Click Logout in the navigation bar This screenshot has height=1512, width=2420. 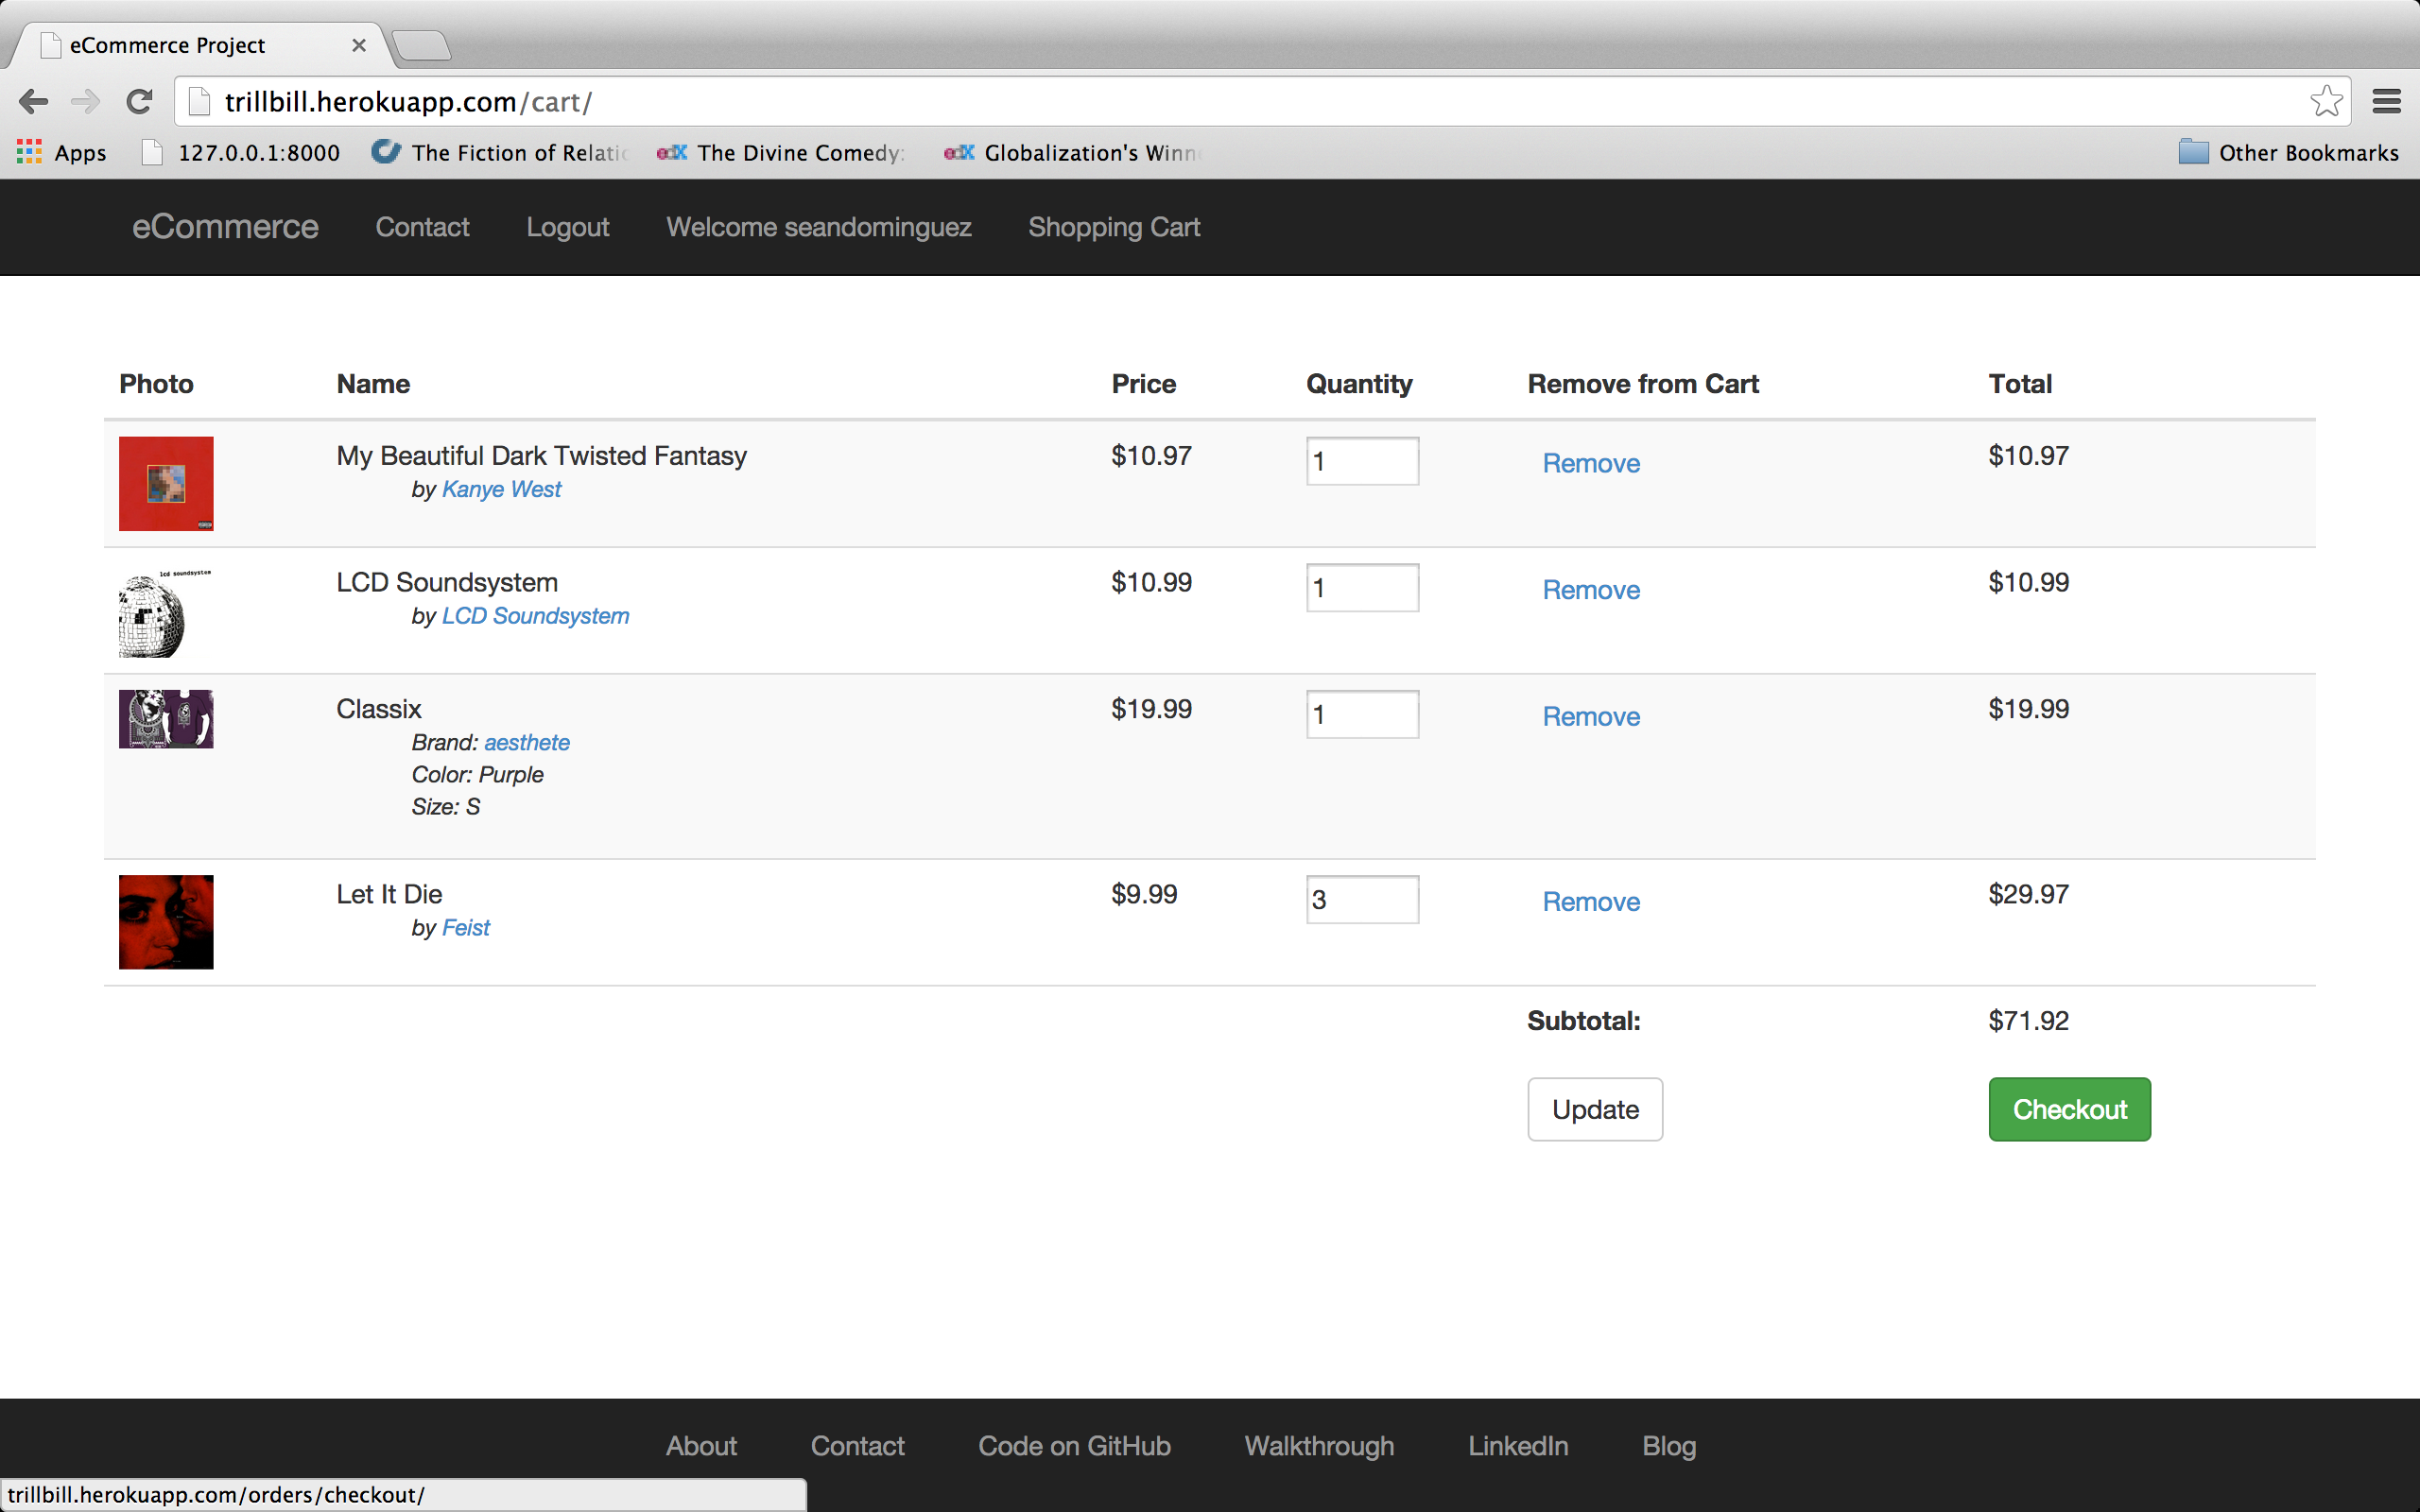pos(567,227)
